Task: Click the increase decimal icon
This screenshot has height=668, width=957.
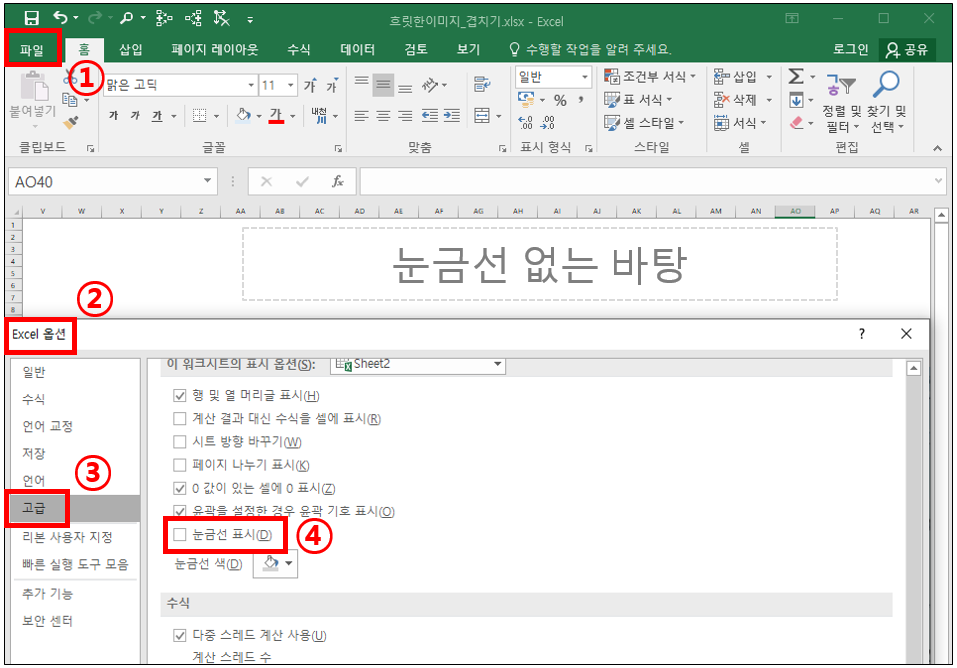Action: click(x=525, y=123)
